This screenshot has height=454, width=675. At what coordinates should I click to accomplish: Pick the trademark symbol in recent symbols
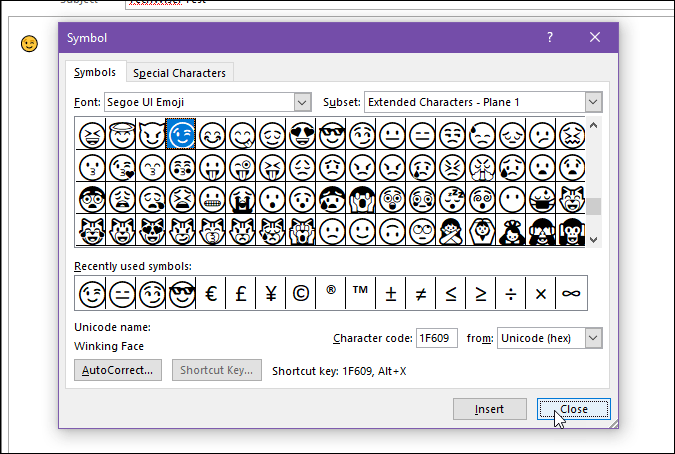[361, 294]
